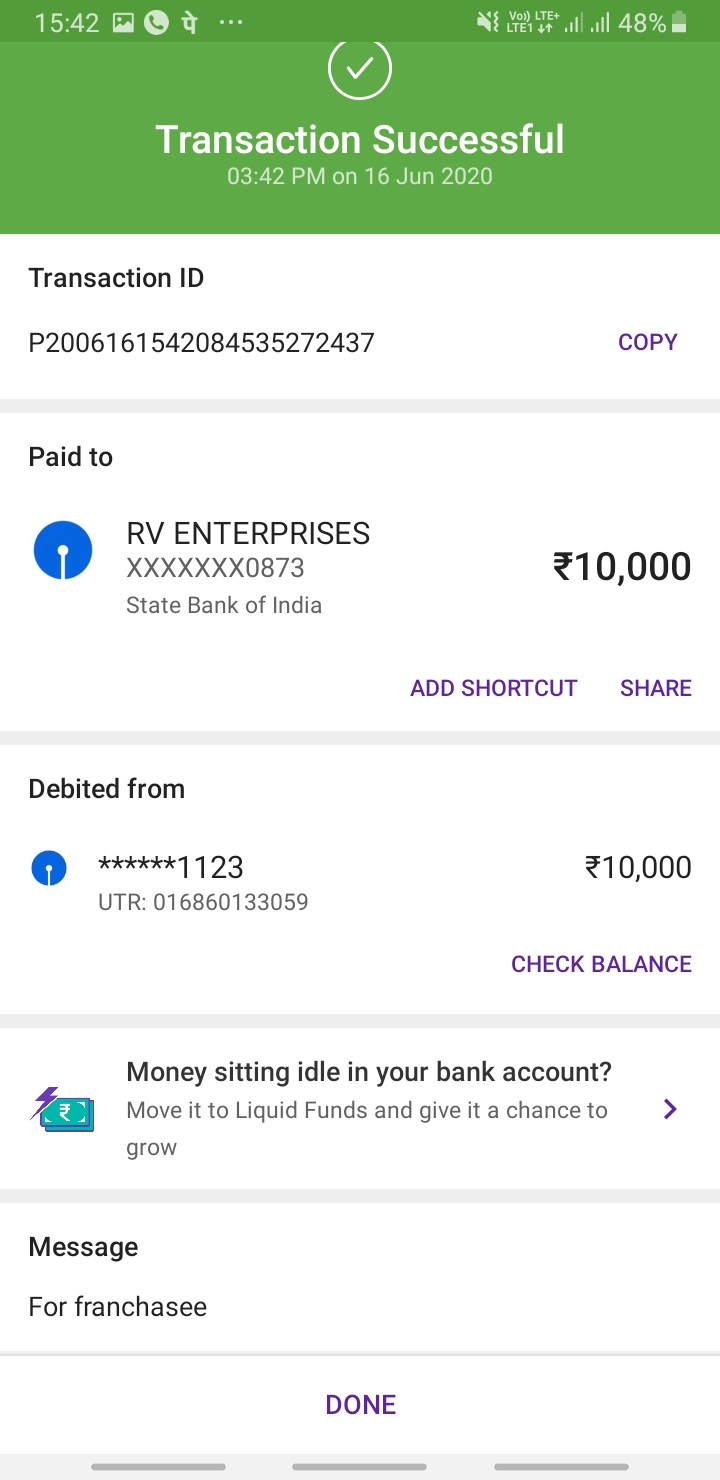Tap the muted sound icon in status bar

click(x=488, y=22)
